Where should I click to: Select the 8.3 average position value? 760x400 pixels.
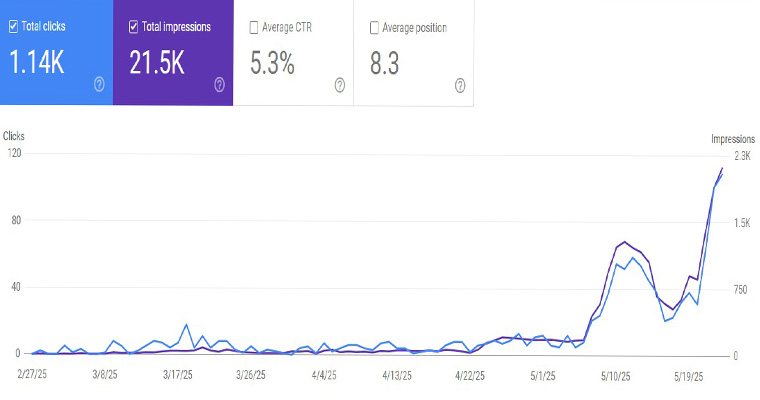(x=386, y=63)
